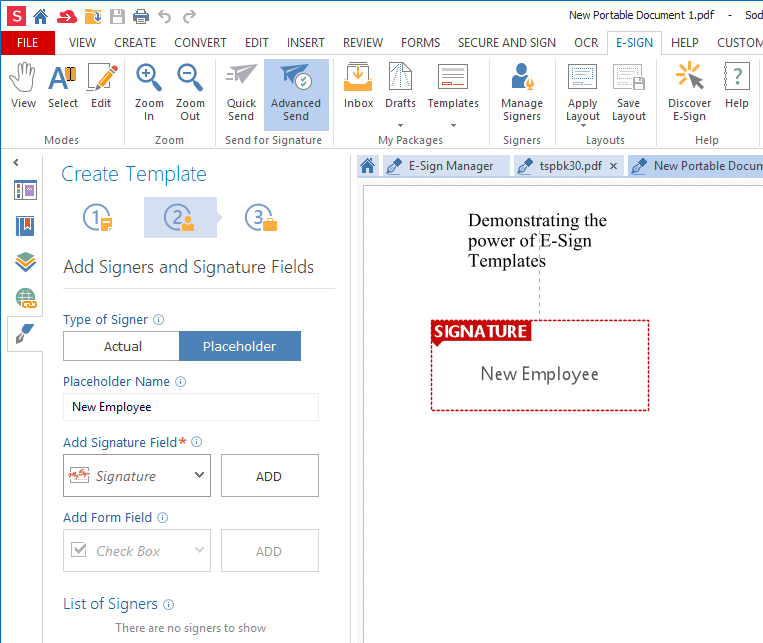
Task: Open the HELP ribbon tab
Action: (685, 43)
